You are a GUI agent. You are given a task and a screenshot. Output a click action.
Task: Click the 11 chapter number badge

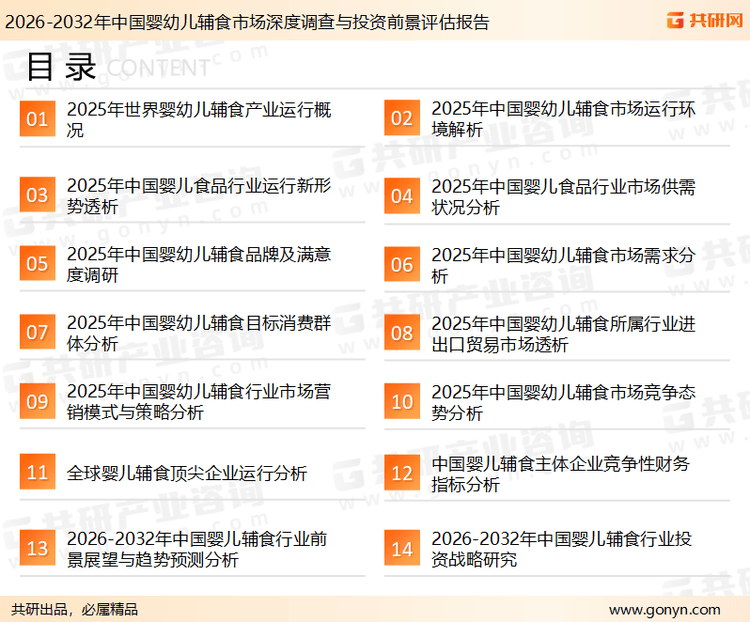pyautogui.click(x=37, y=472)
